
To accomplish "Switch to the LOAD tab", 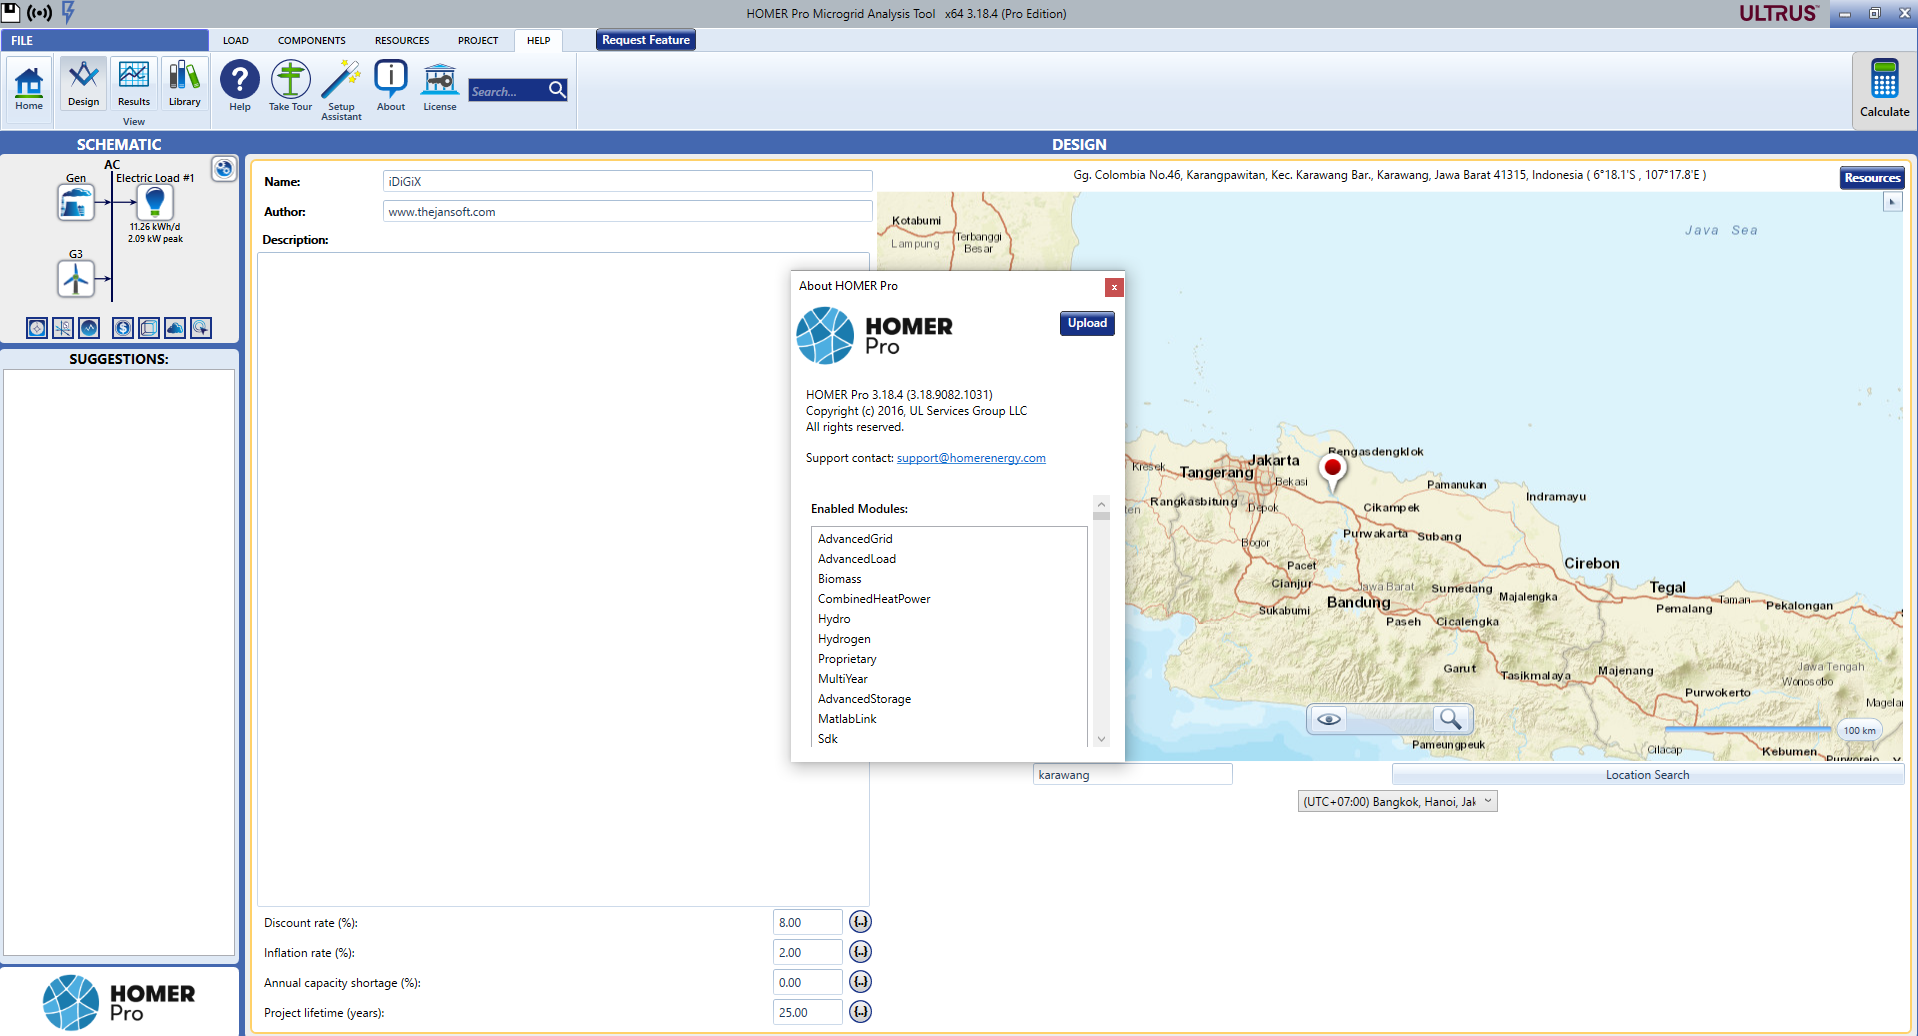I will coord(236,41).
